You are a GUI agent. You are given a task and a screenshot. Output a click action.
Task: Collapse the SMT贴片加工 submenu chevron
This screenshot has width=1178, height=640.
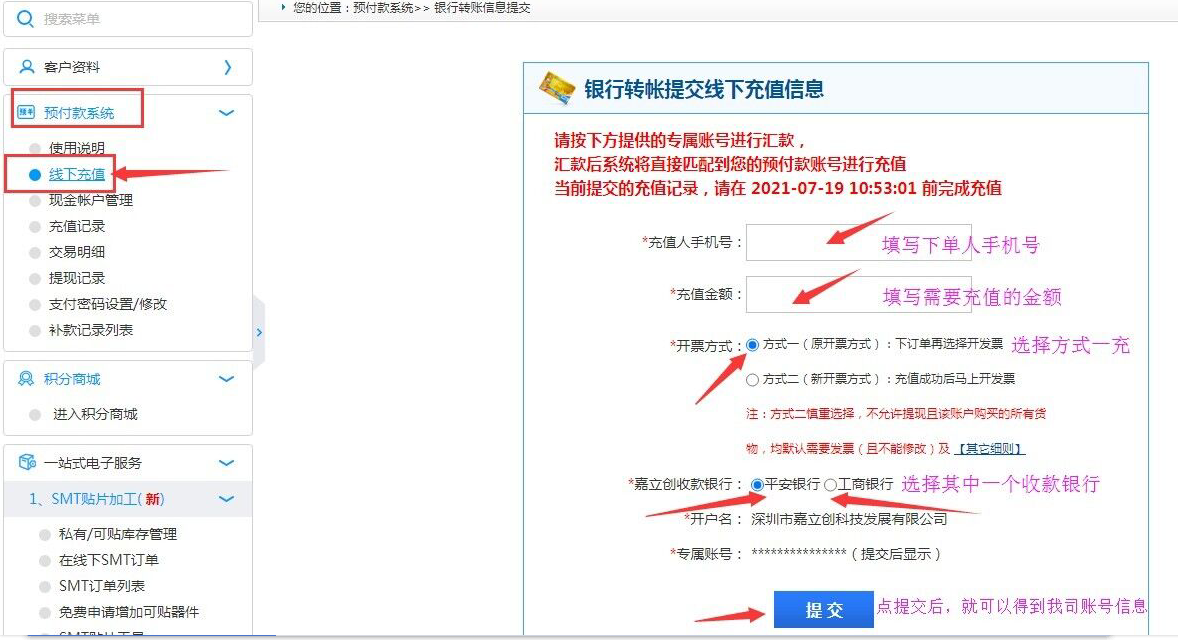[227, 499]
